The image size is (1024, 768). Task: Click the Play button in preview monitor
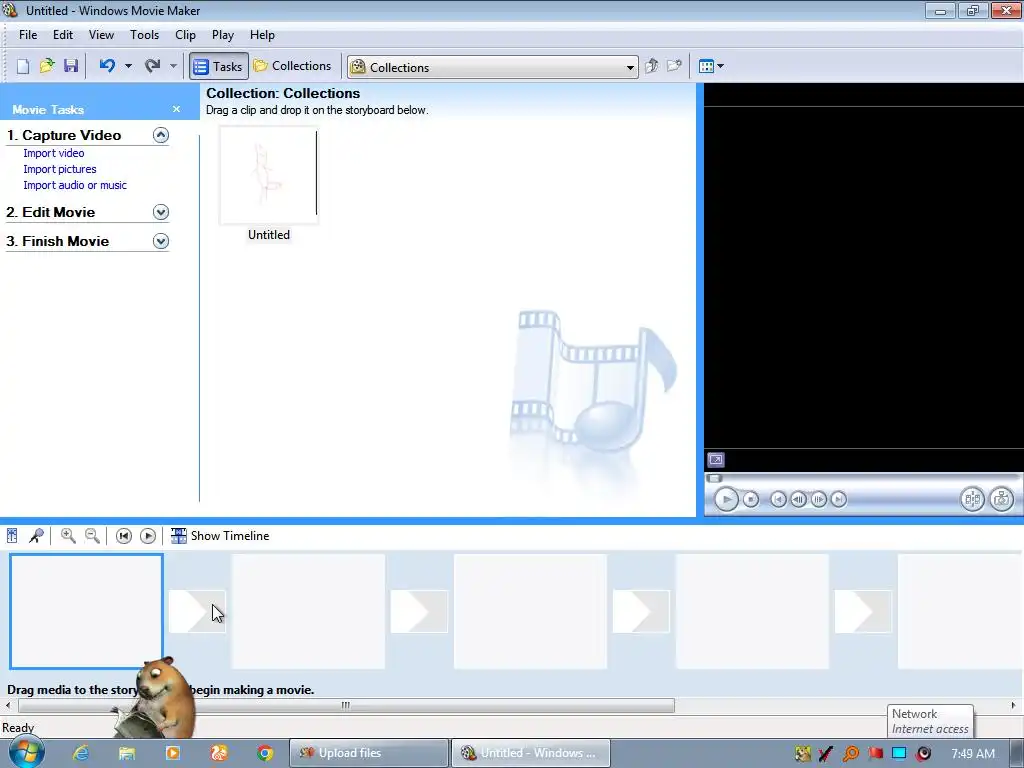(726, 500)
